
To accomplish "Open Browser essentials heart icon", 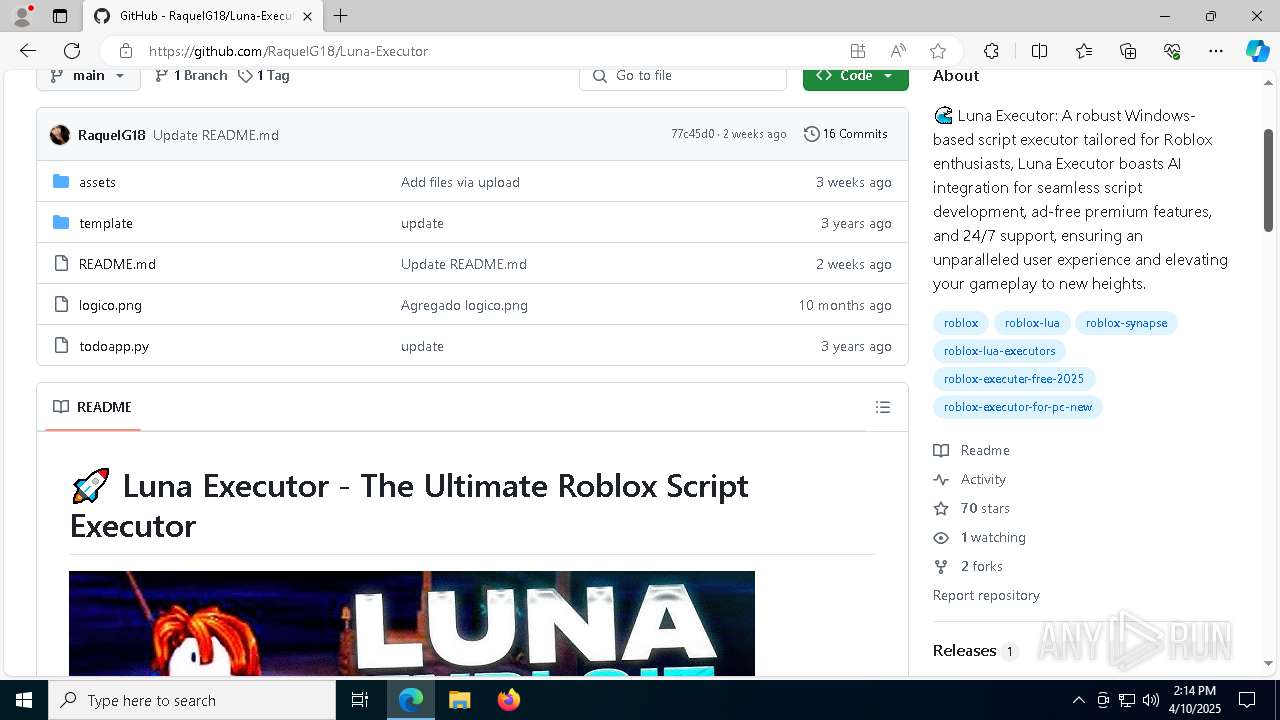I will pos(1172,51).
